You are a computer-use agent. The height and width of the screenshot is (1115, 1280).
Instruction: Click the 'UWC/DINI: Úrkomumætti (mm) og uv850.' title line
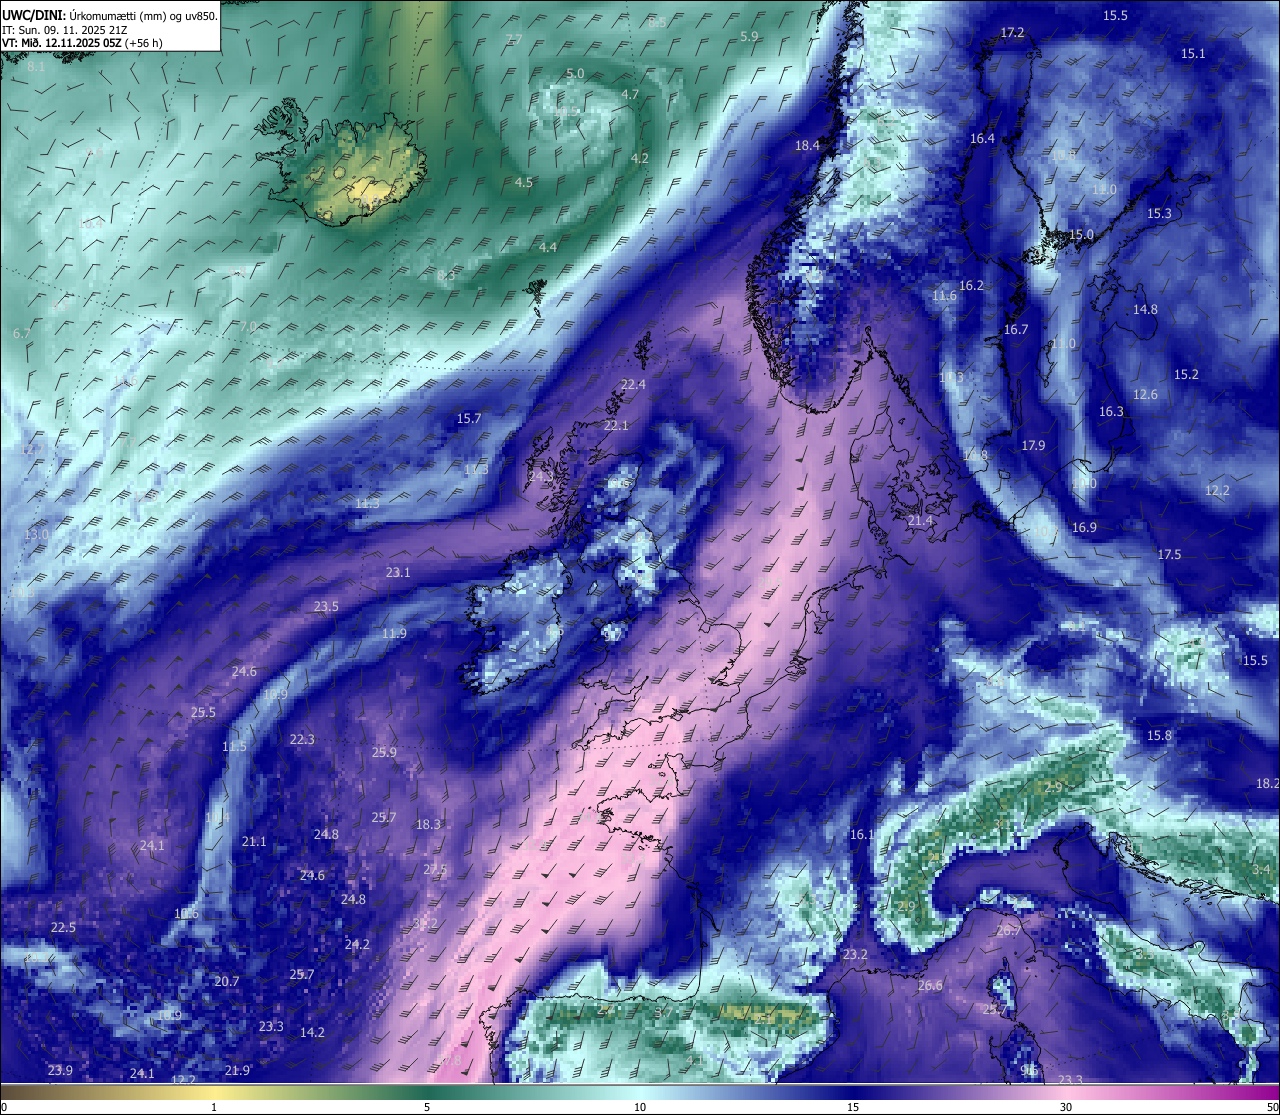point(109,15)
